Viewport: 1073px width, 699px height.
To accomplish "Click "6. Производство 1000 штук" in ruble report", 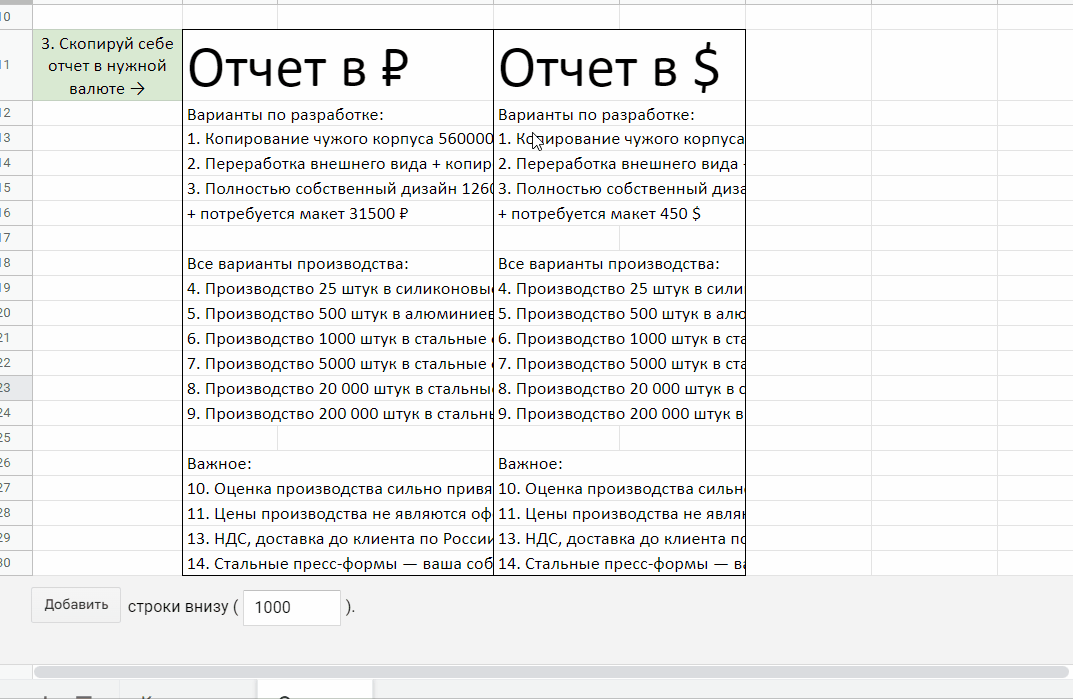I will [337, 339].
